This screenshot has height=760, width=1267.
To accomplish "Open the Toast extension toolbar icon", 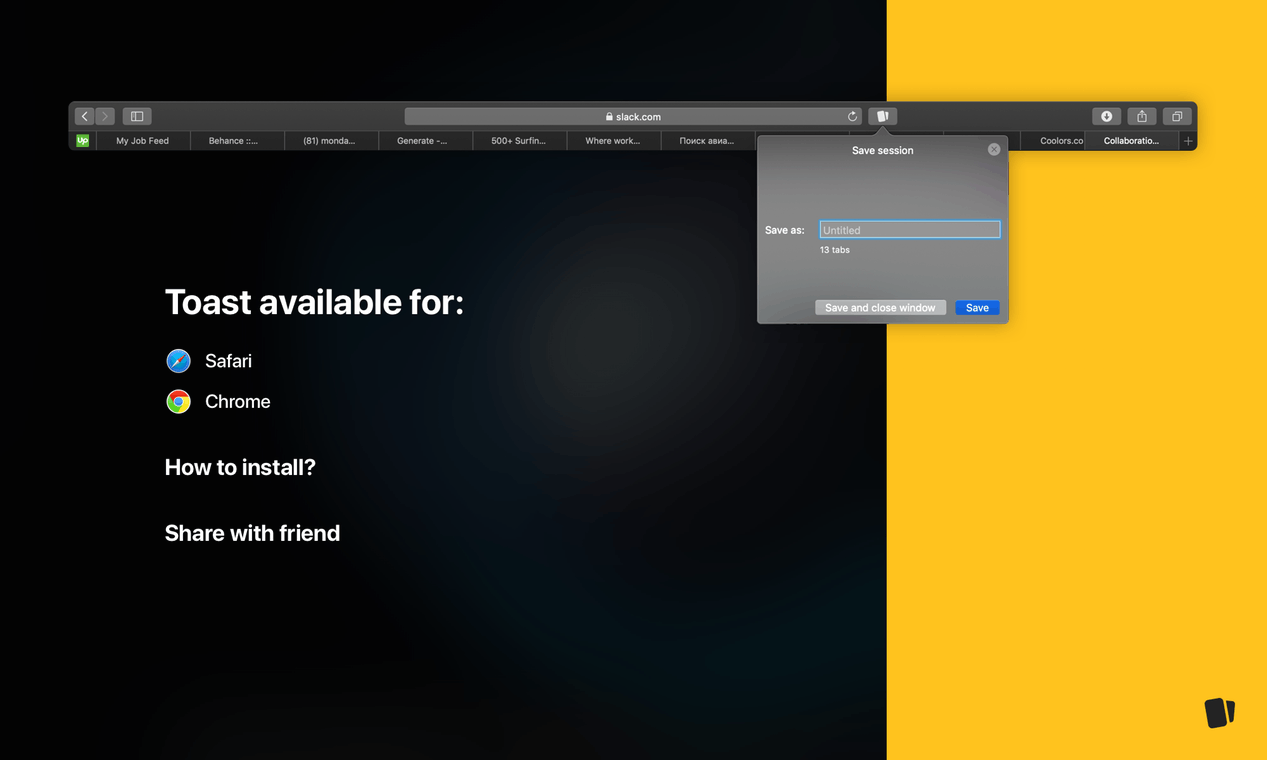I will click(883, 116).
